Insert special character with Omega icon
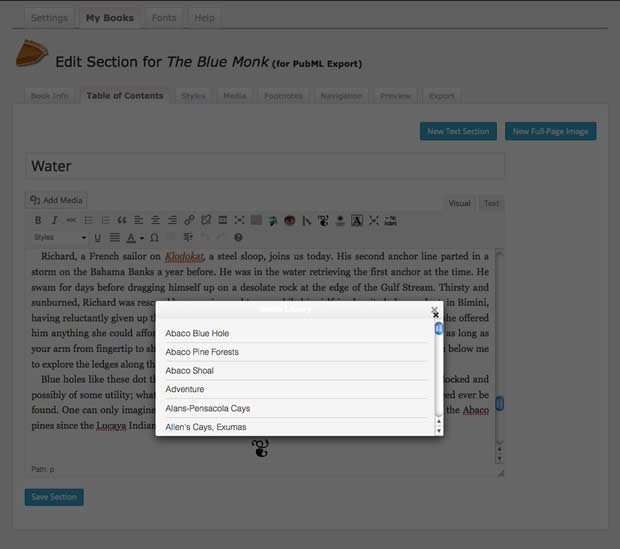The height and width of the screenshot is (549, 620). (x=155, y=238)
